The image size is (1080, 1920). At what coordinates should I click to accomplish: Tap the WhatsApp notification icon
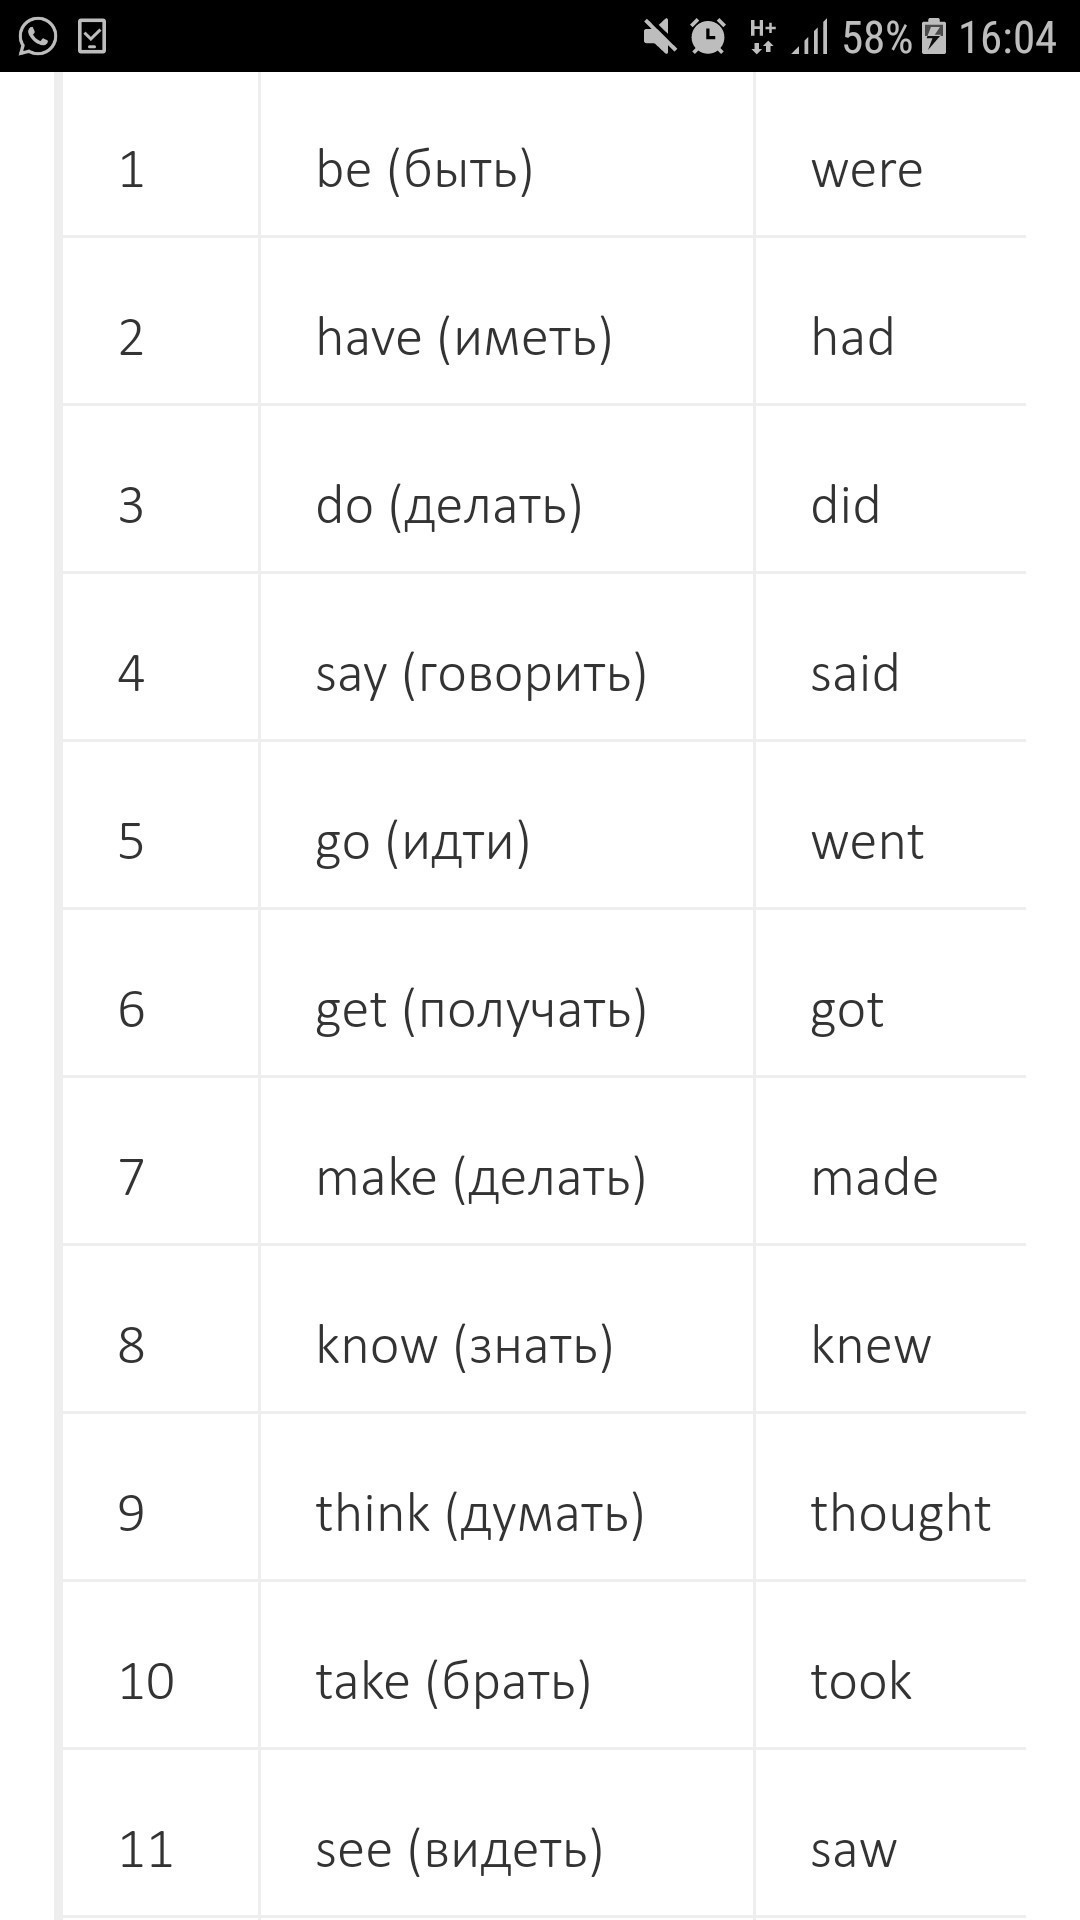[37, 37]
